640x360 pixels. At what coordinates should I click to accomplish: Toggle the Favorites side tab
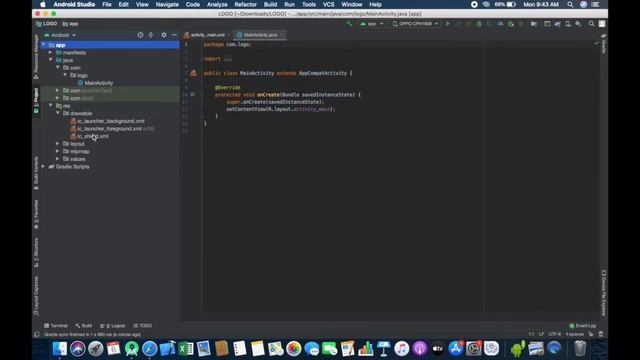tap(36, 214)
